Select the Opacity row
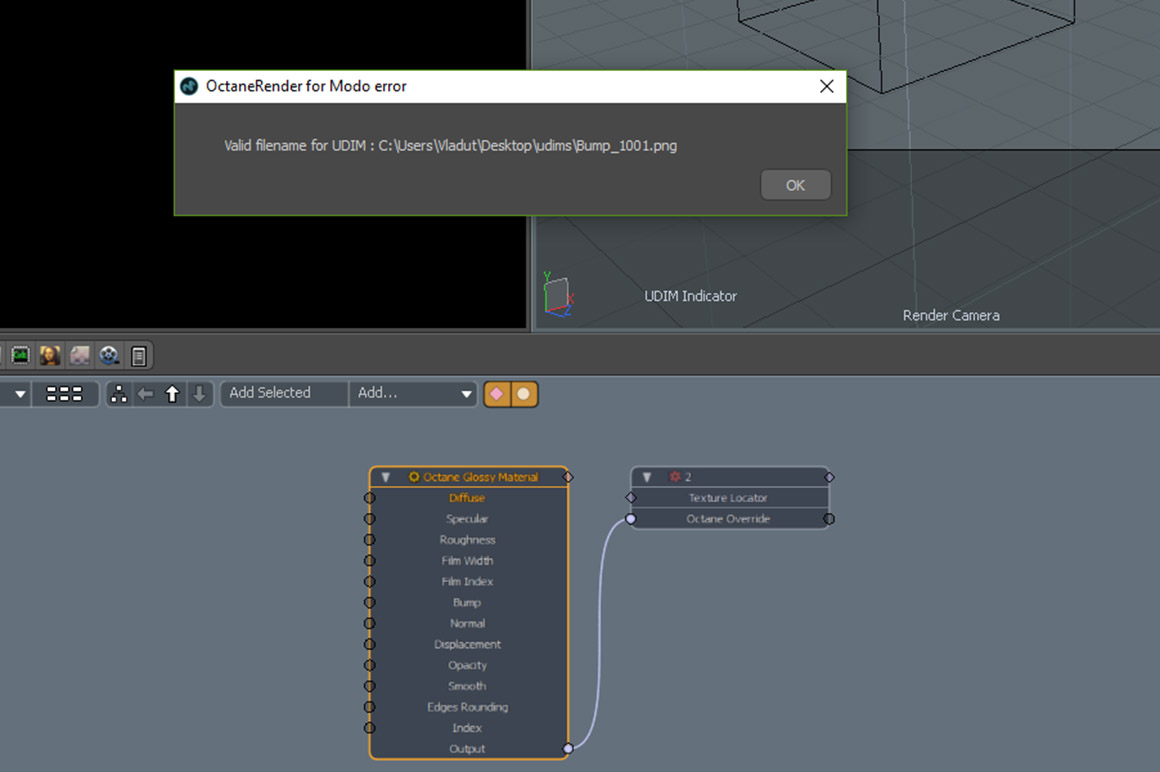This screenshot has height=772, width=1160. point(468,665)
